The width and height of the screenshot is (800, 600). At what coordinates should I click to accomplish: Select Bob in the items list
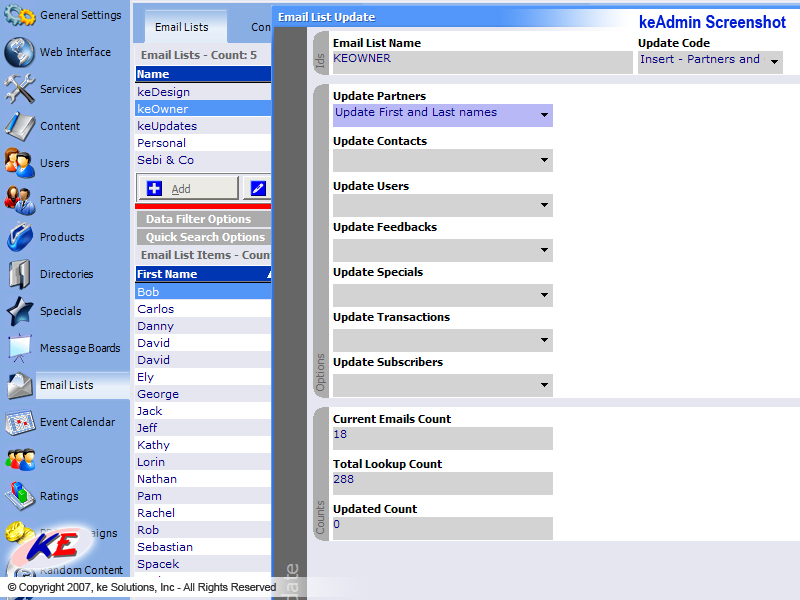[203, 292]
